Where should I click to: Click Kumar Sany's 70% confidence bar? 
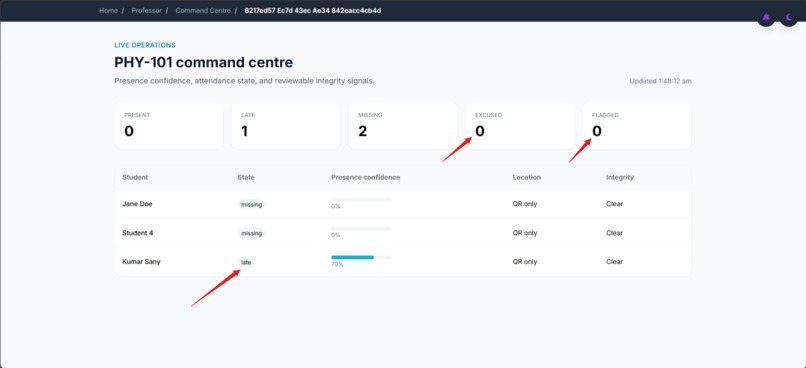[x=361, y=257]
